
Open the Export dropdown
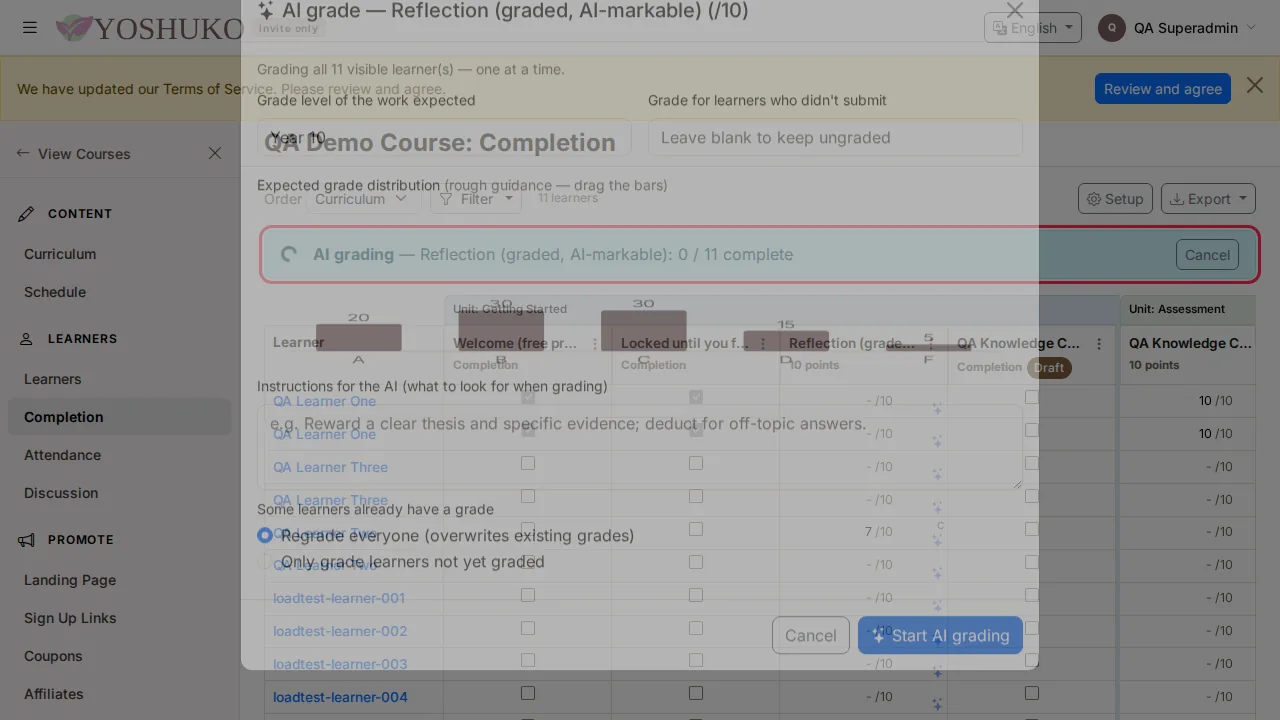point(1208,199)
